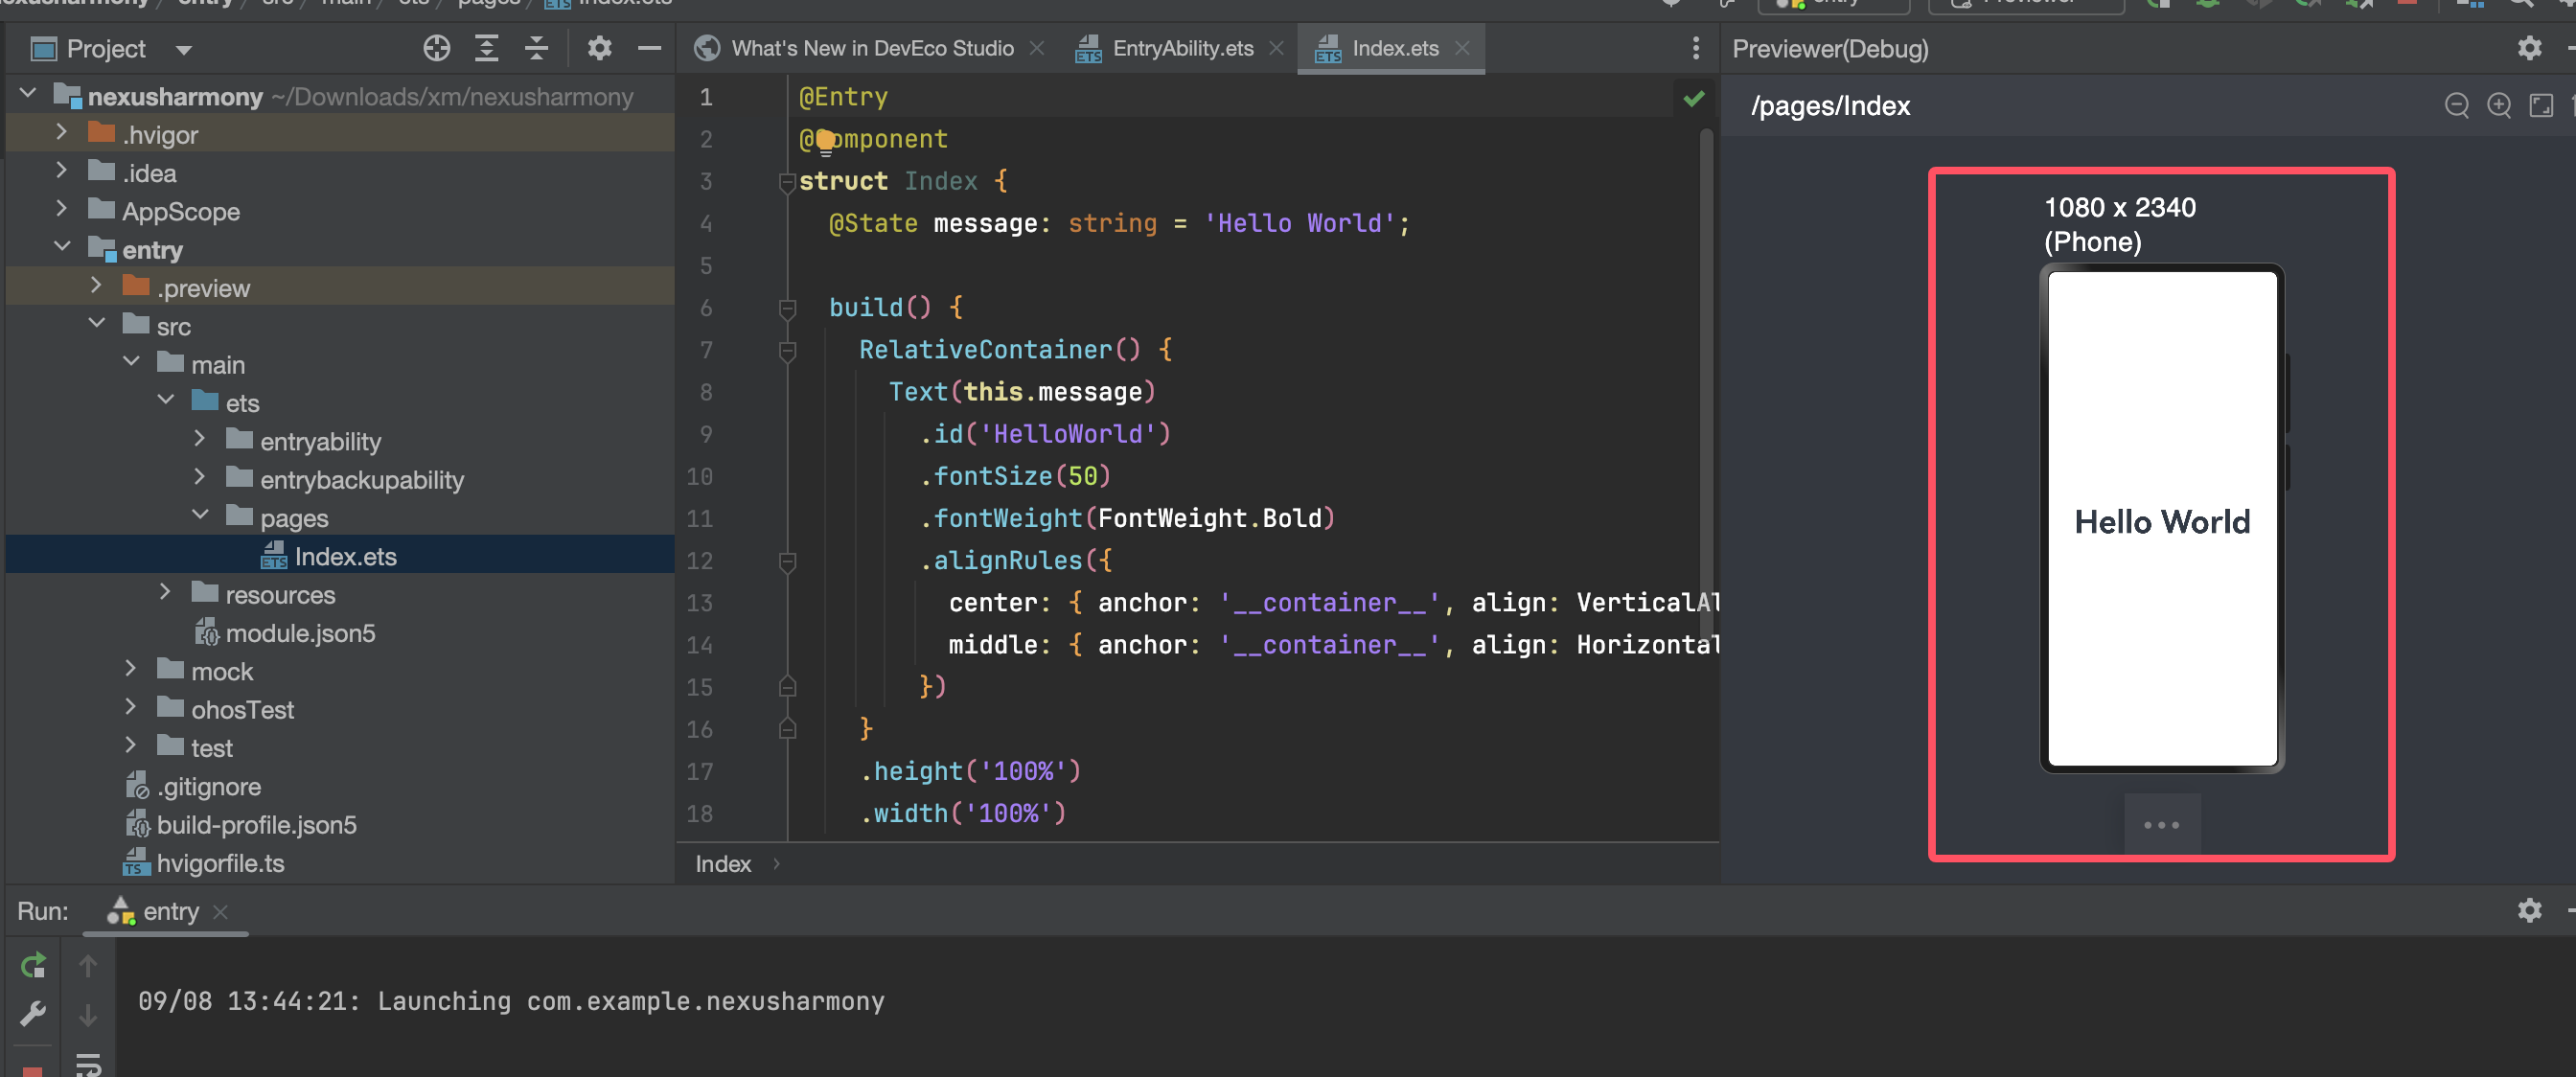Screen dimensions: 2576x1077
Task: Click the Expand All icon in Project toolbar
Action: pos(486,48)
